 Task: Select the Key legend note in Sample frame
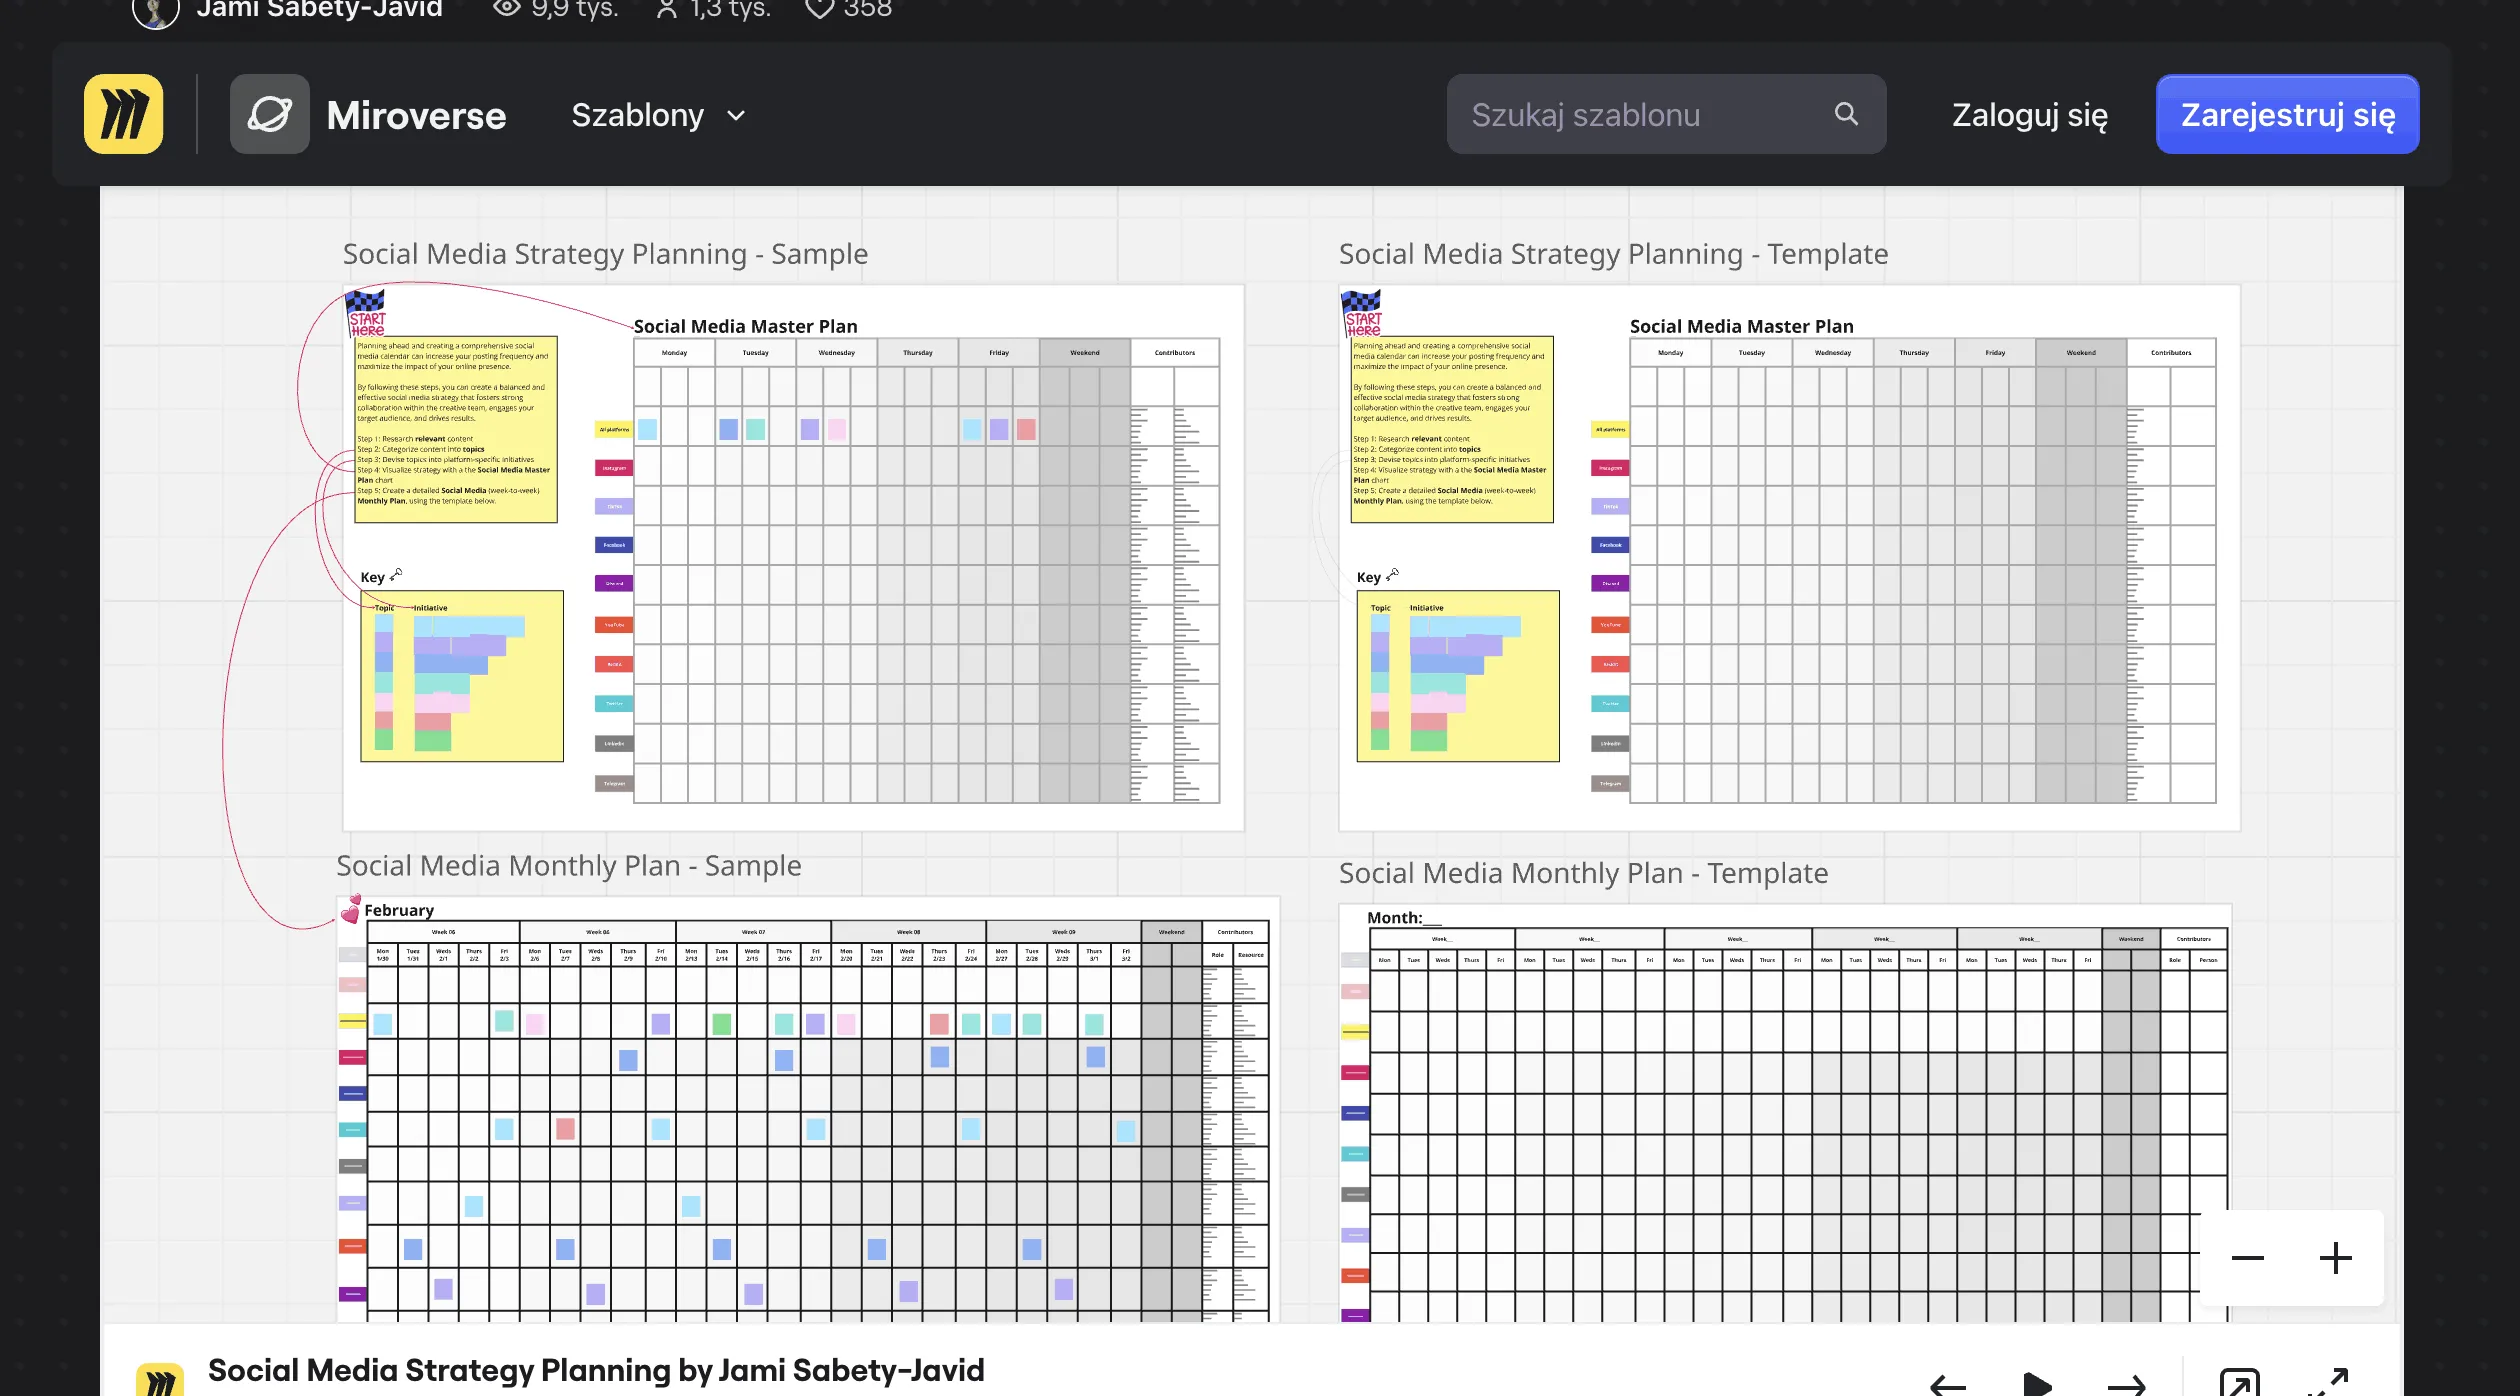pos(462,676)
